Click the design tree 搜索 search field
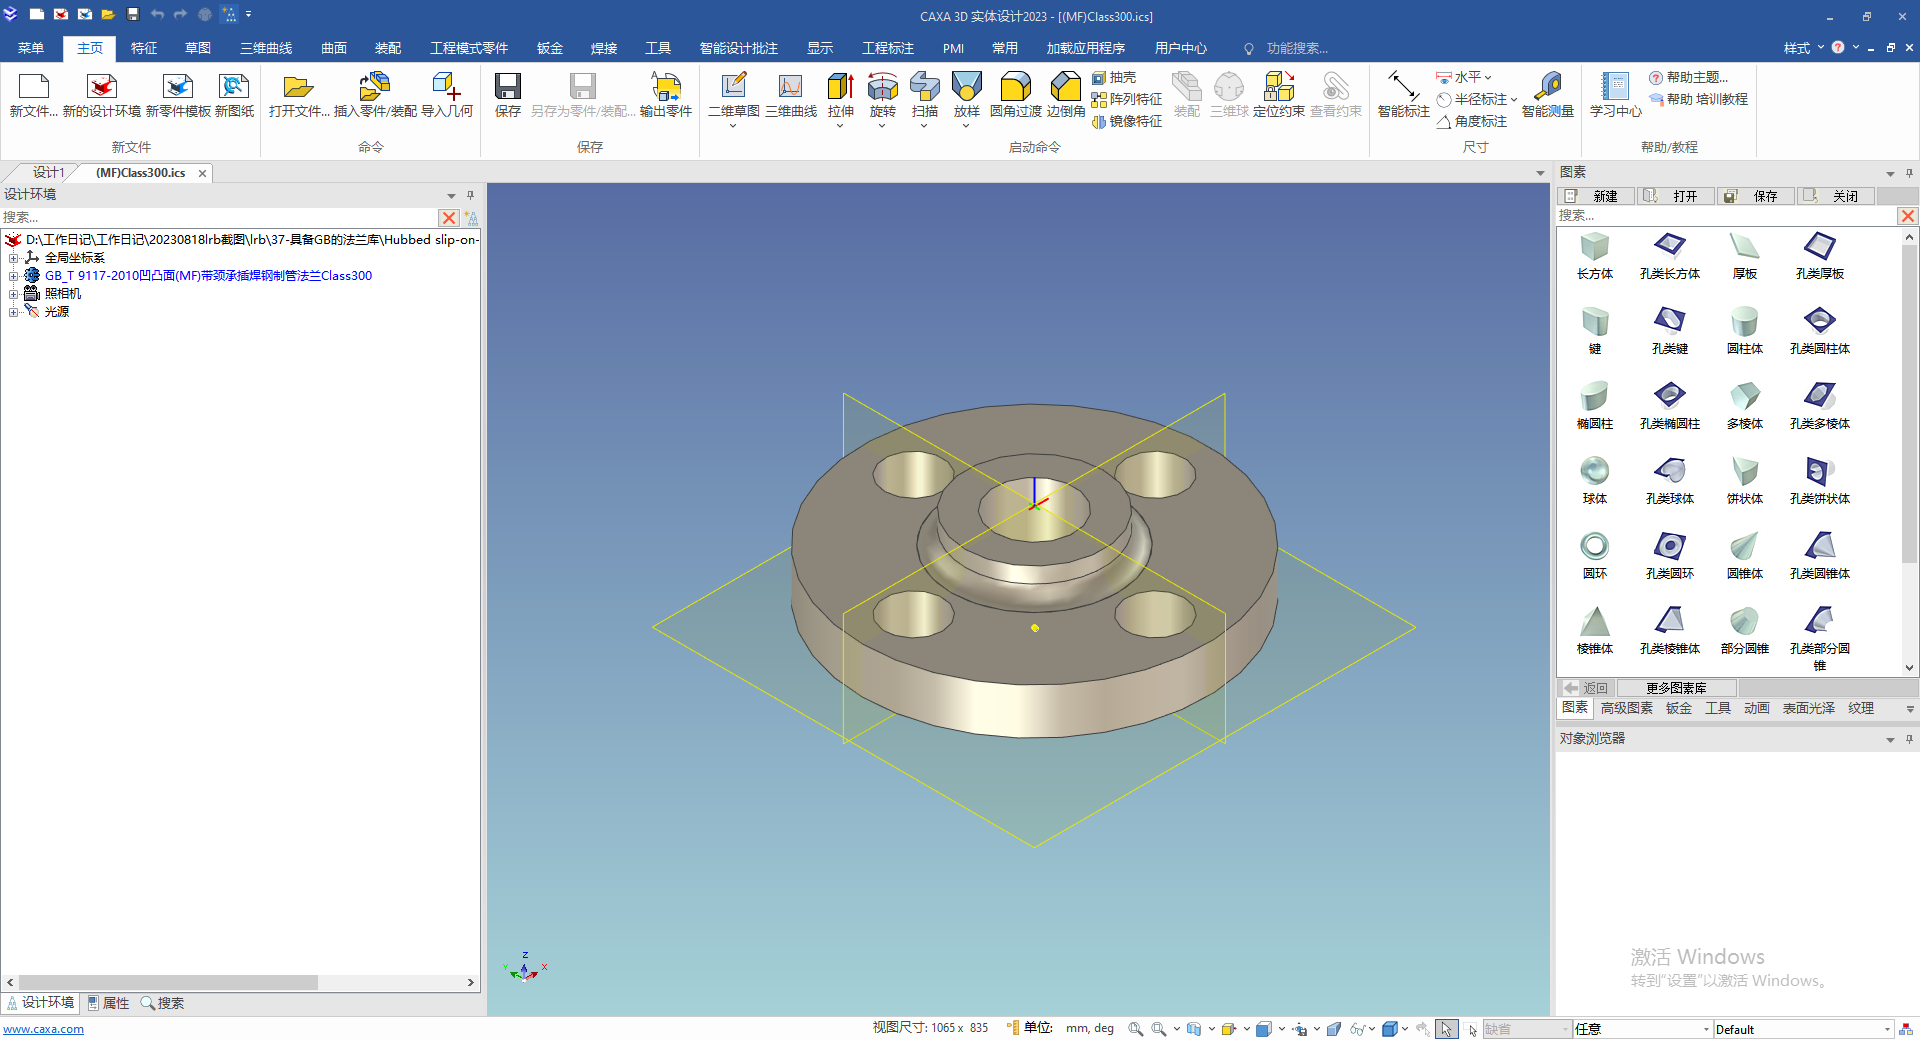1920x1040 pixels. point(219,217)
